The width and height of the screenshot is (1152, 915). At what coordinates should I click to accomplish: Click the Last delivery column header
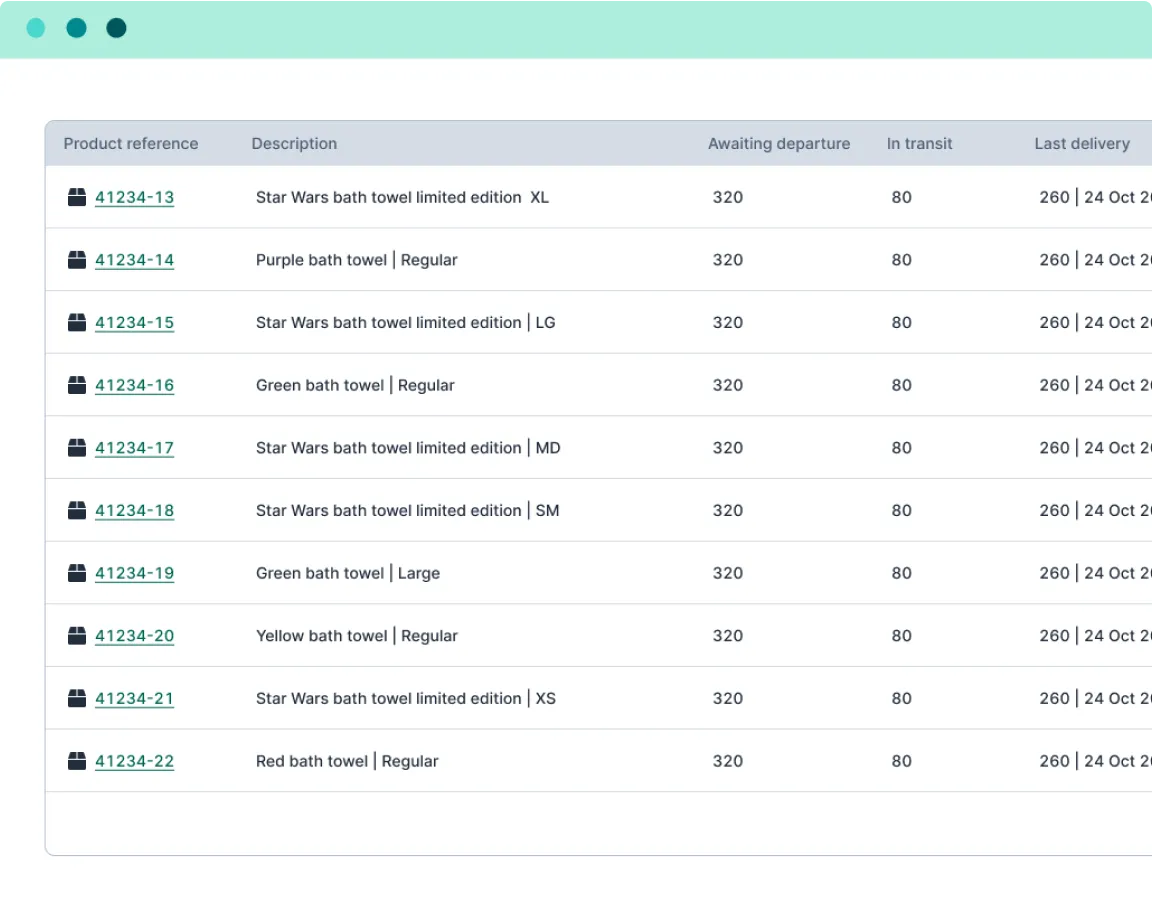click(x=1081, y=144)
